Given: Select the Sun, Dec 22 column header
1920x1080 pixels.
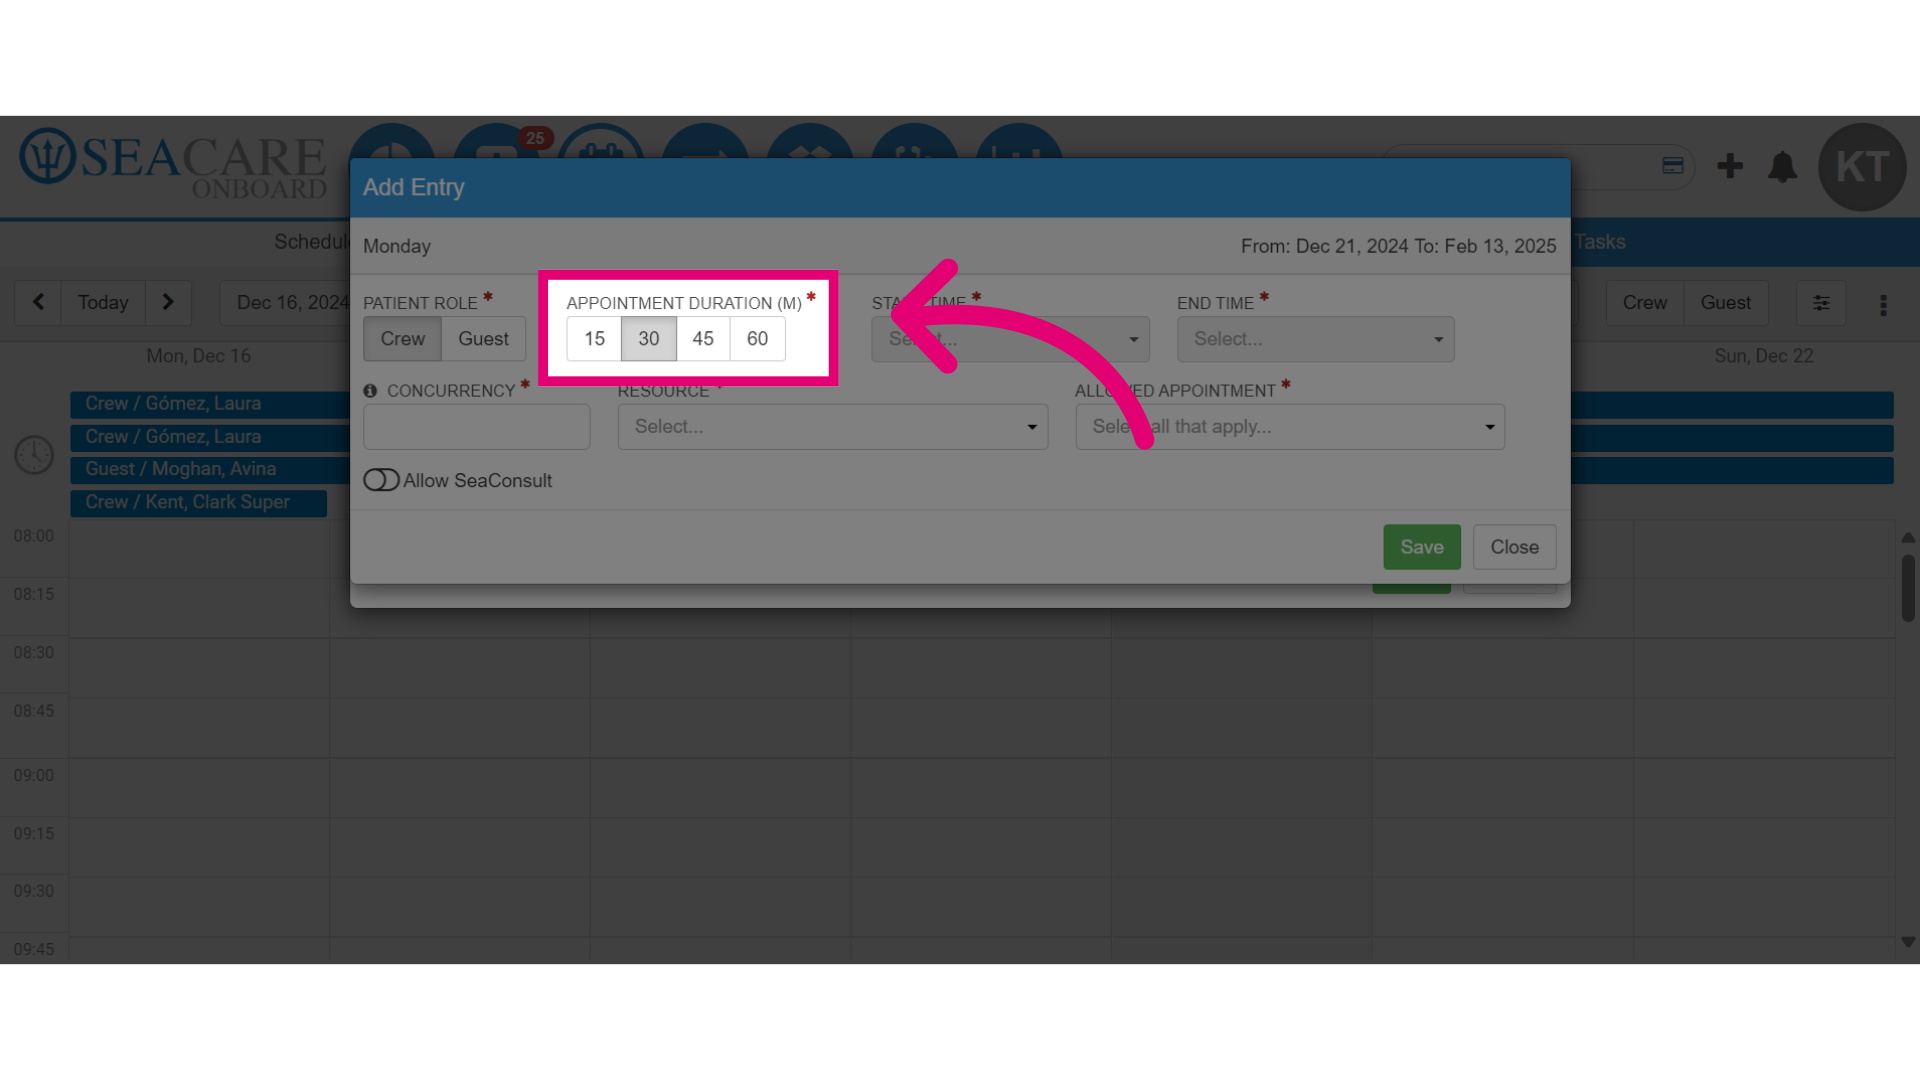Looking at the screenshot, I should tap(1763, 356).
